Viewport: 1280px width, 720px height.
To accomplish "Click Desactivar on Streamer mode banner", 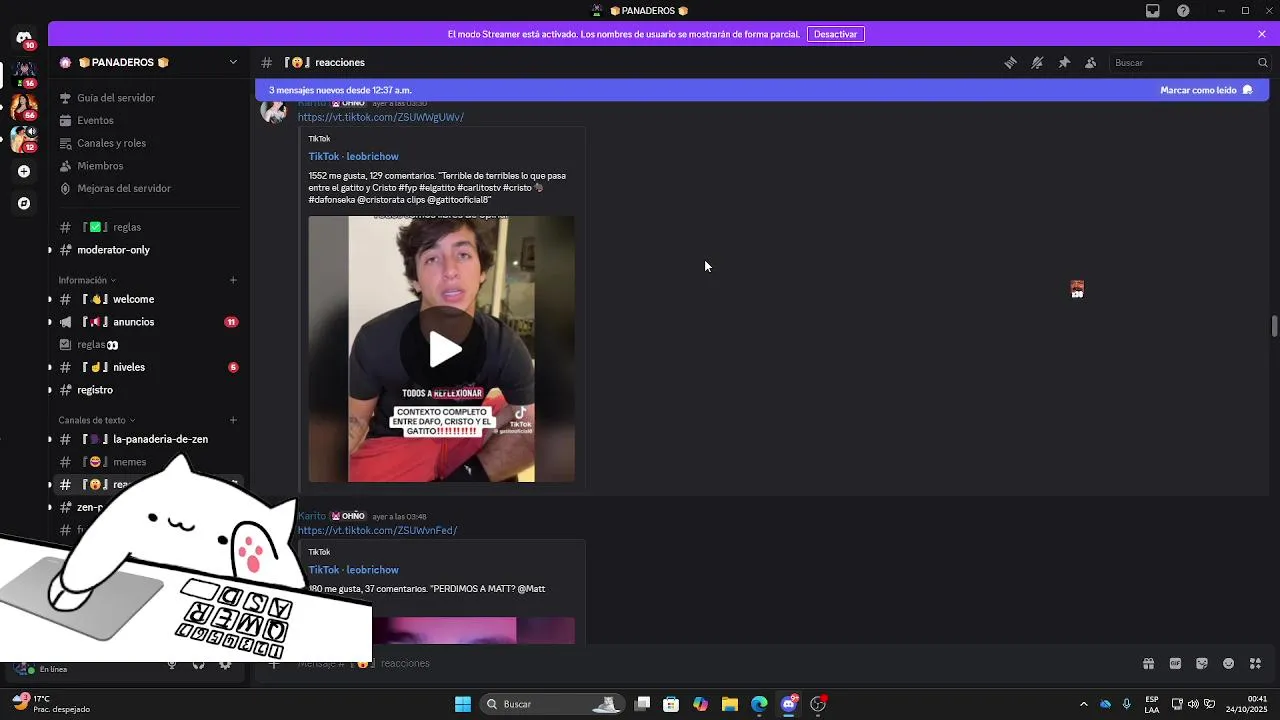I will (835, 34).
